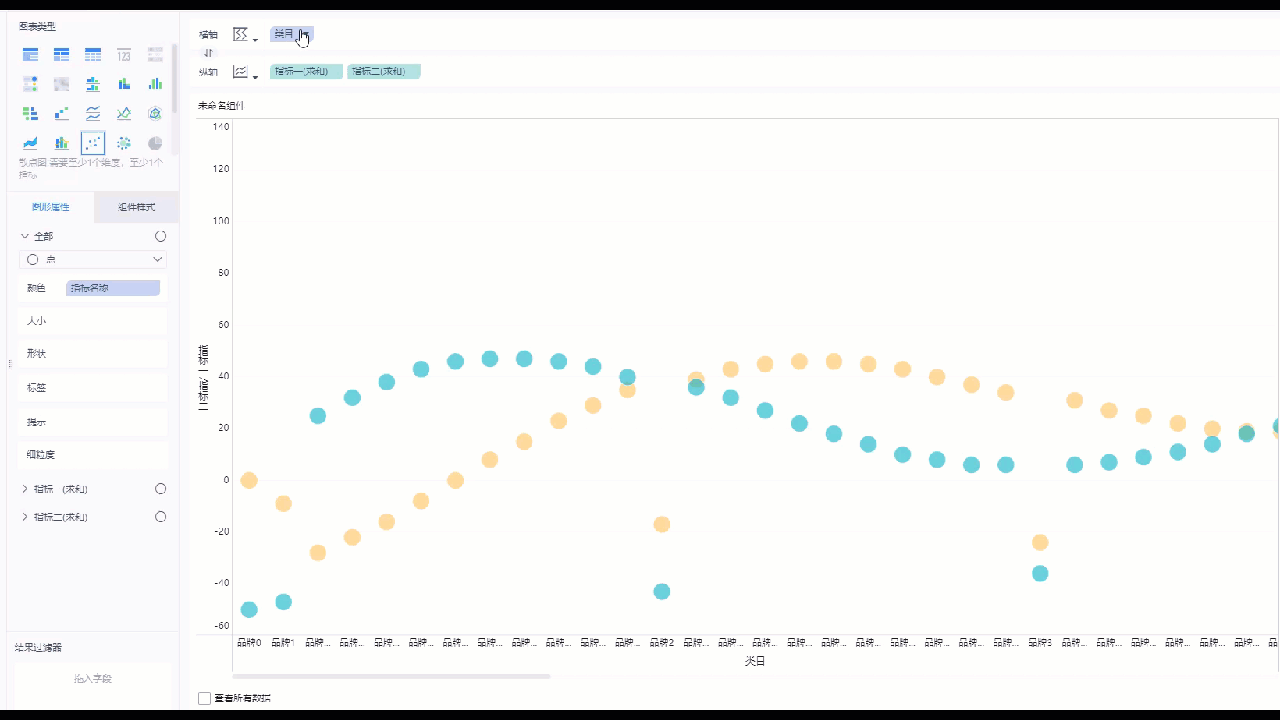This screenshot has width=1280, height=720.
Task: Choose the KPI number card (123) icon
Action: 124,55
